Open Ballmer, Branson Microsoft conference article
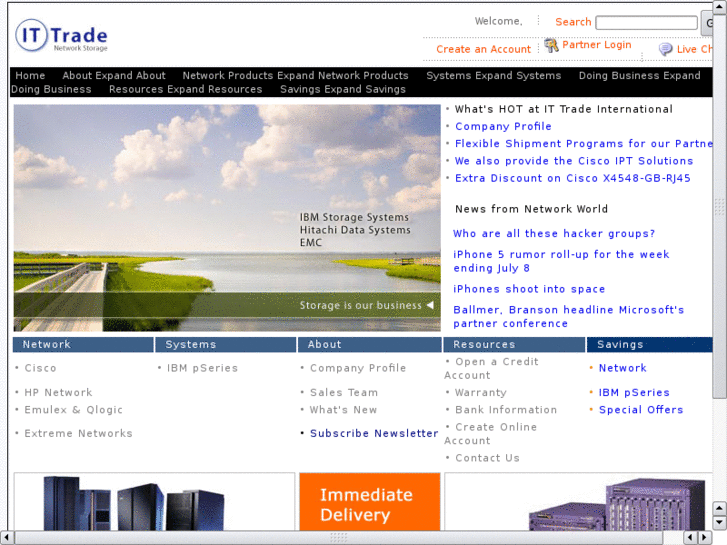The height and width of the screenshot is (545, 727). (568, 316)
